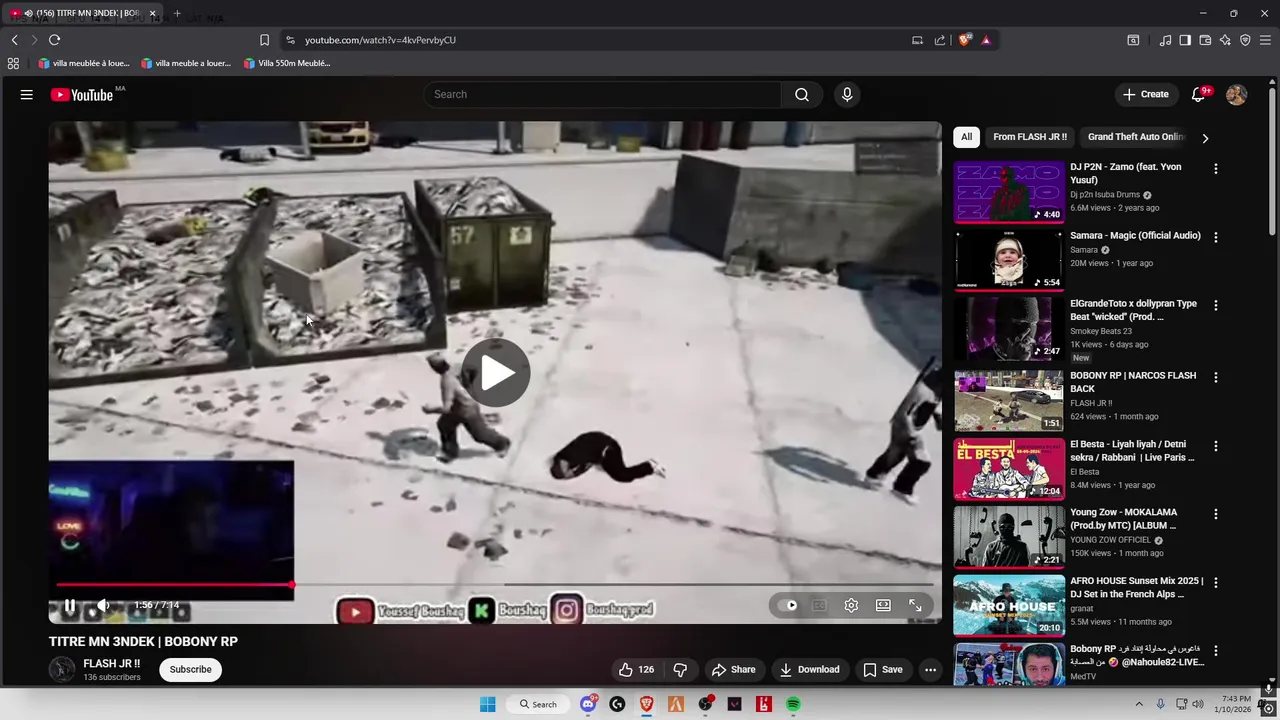1280x720 pixels.
Task: Open options for ElGrandeToto type beat video
Action: 1216,306
